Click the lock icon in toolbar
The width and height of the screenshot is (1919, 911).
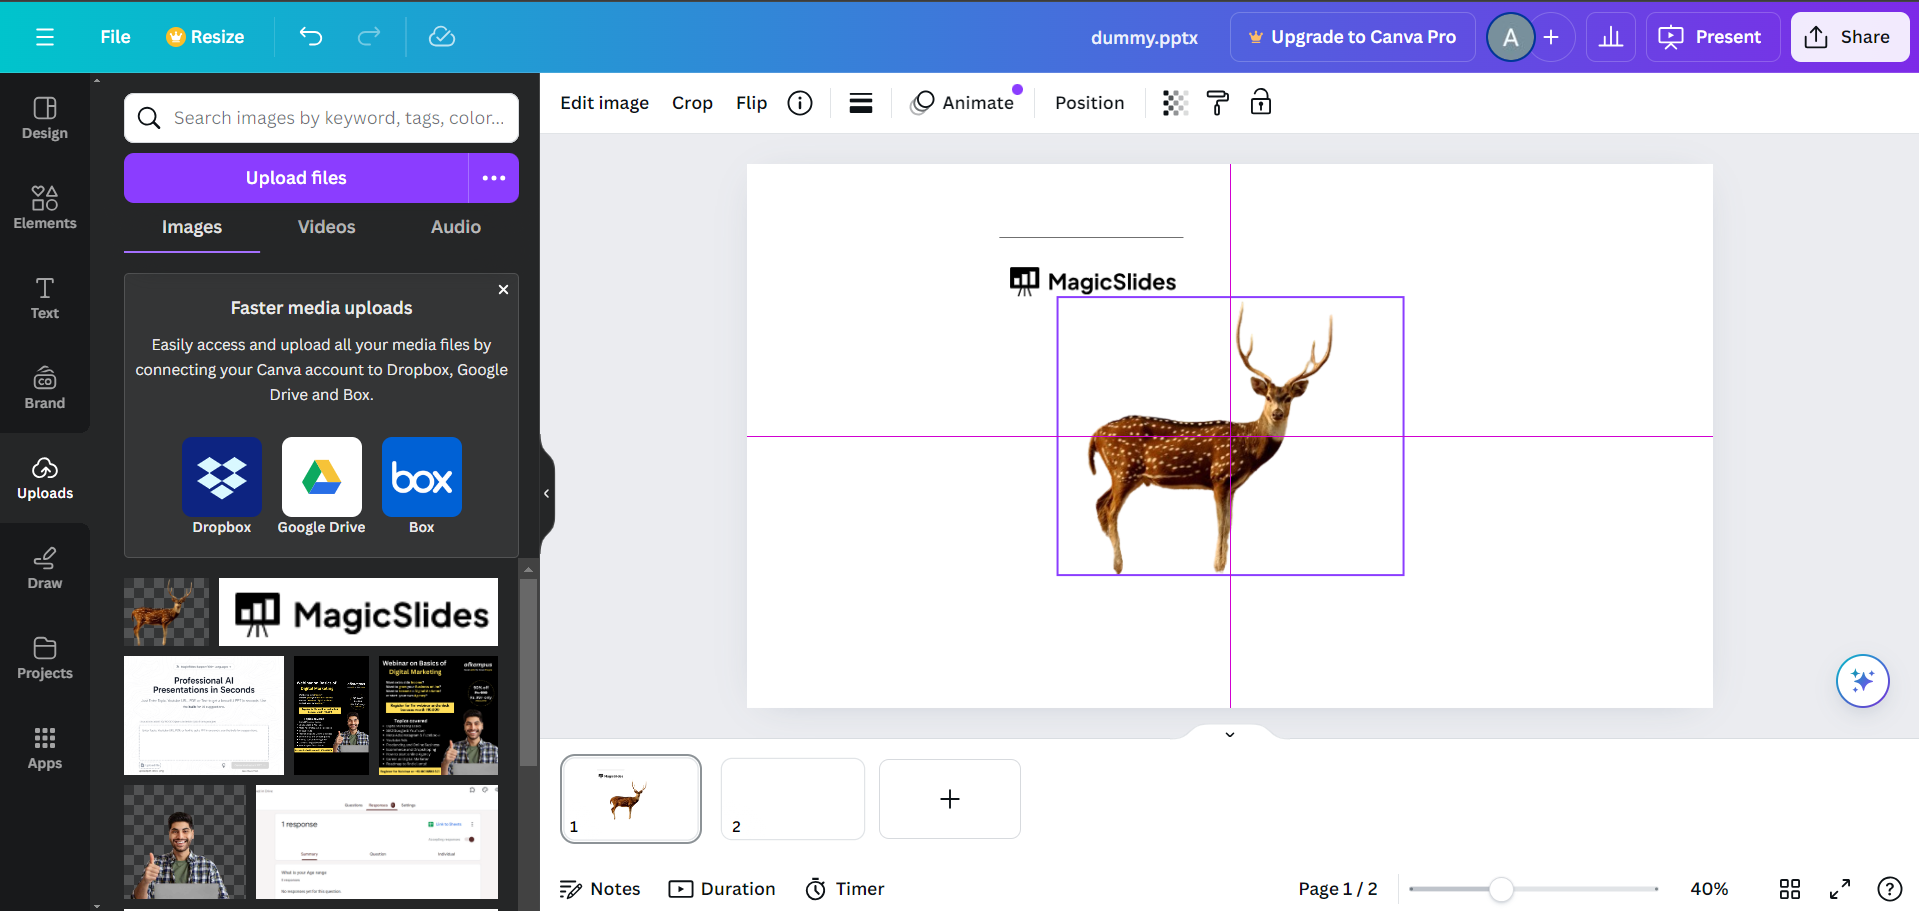[x=1260, y=102]
